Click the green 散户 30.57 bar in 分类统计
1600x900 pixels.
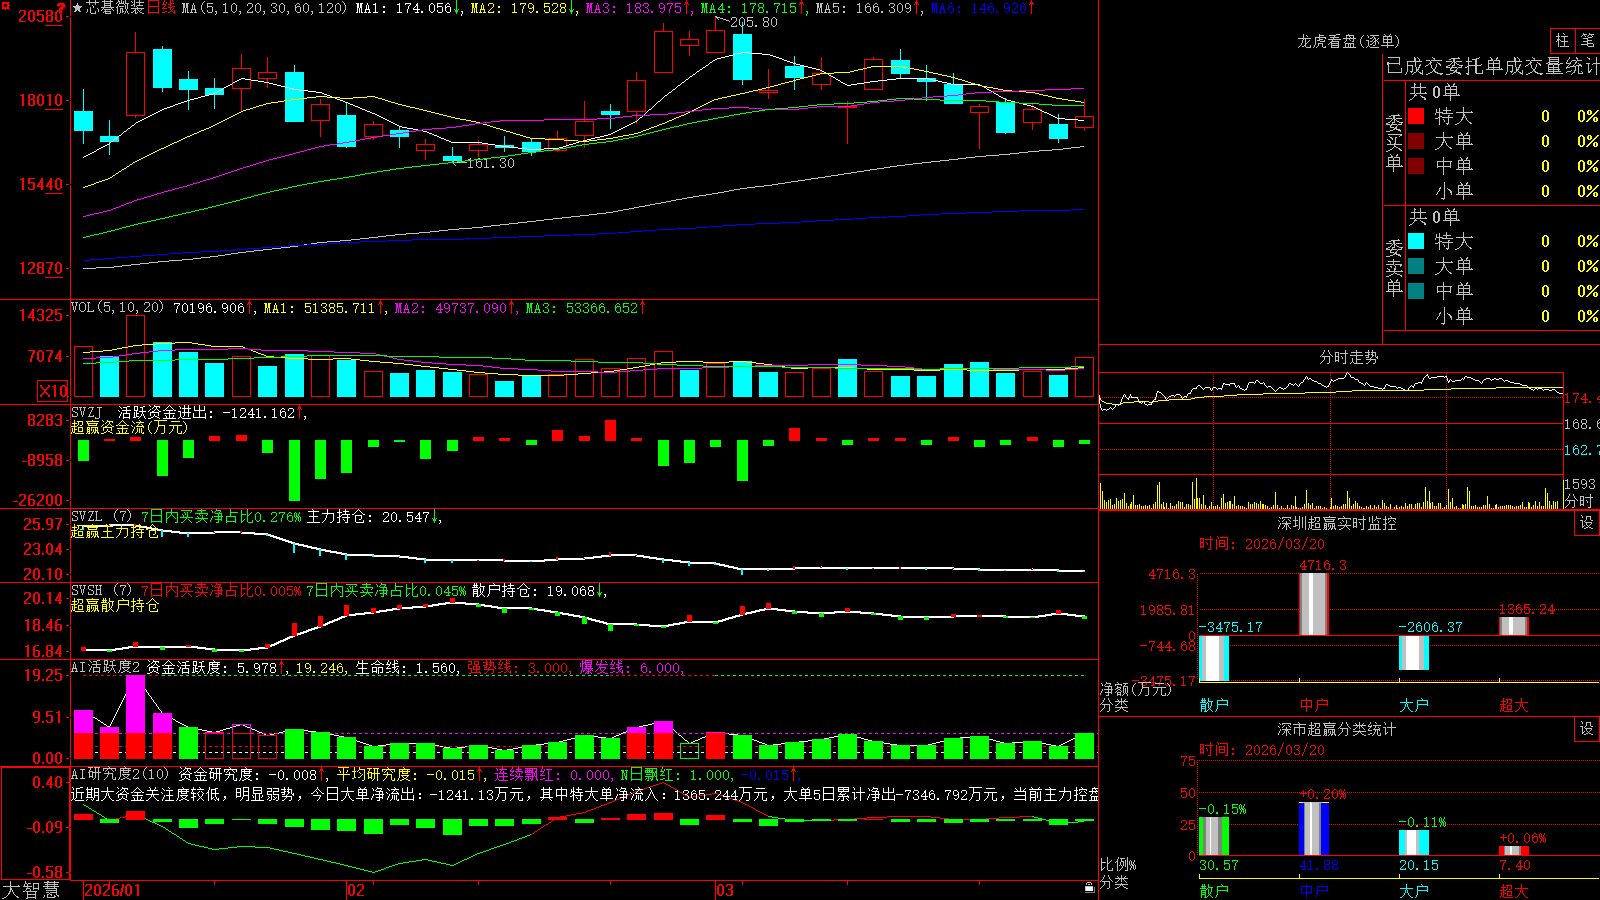[x=1214, y=837]
